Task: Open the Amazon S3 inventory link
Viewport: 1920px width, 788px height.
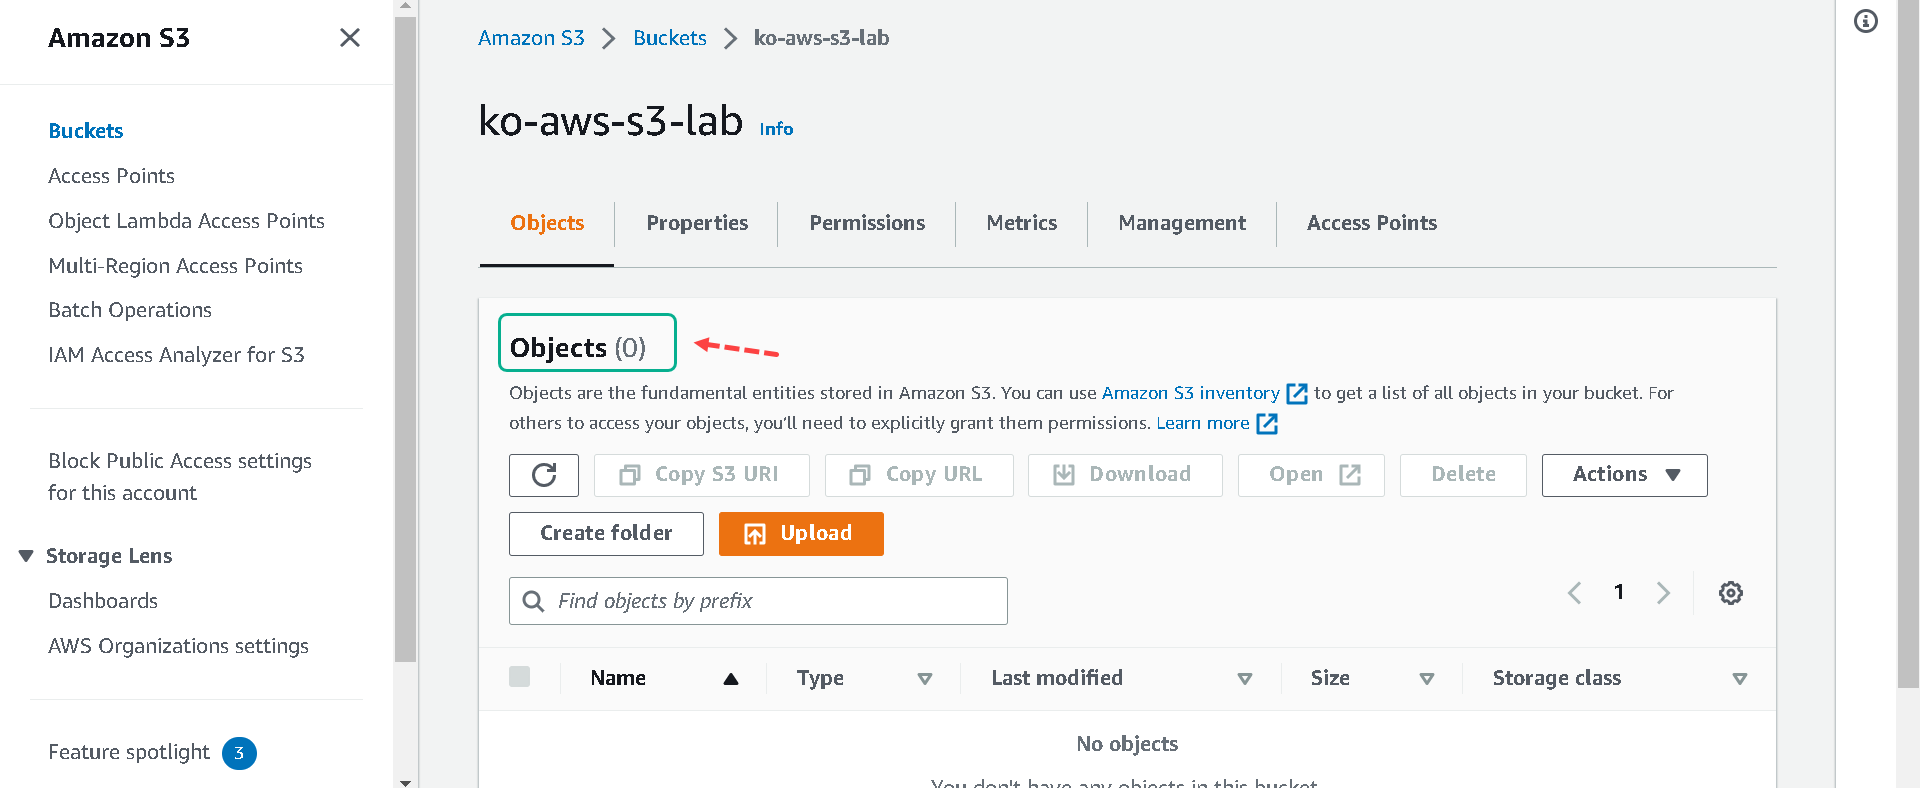Action: 1190,393
